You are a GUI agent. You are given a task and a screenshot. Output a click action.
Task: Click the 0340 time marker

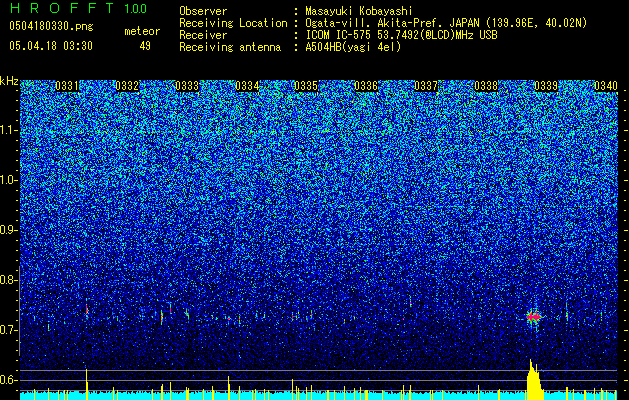pyautogui.click(x=606, y=86)
